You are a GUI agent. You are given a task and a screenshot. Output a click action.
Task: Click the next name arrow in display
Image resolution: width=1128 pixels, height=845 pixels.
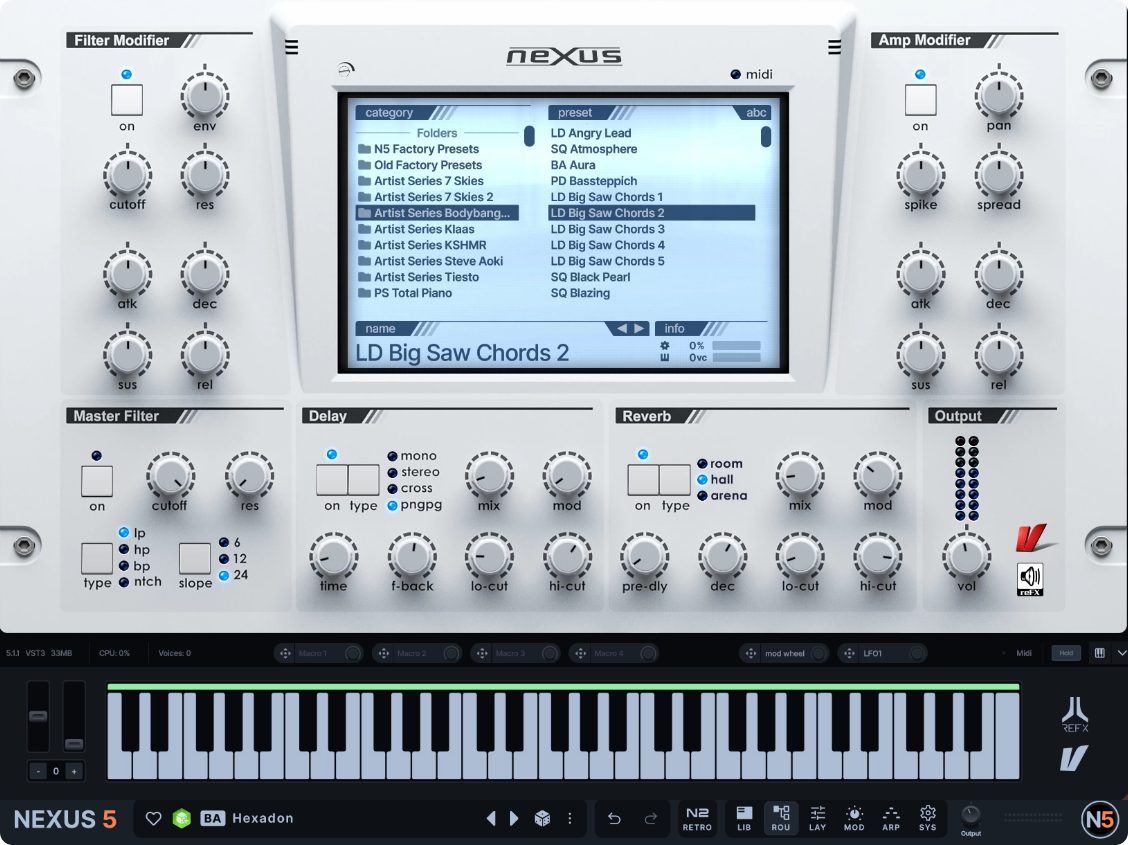pyautogui.click(x=639, y=329)
